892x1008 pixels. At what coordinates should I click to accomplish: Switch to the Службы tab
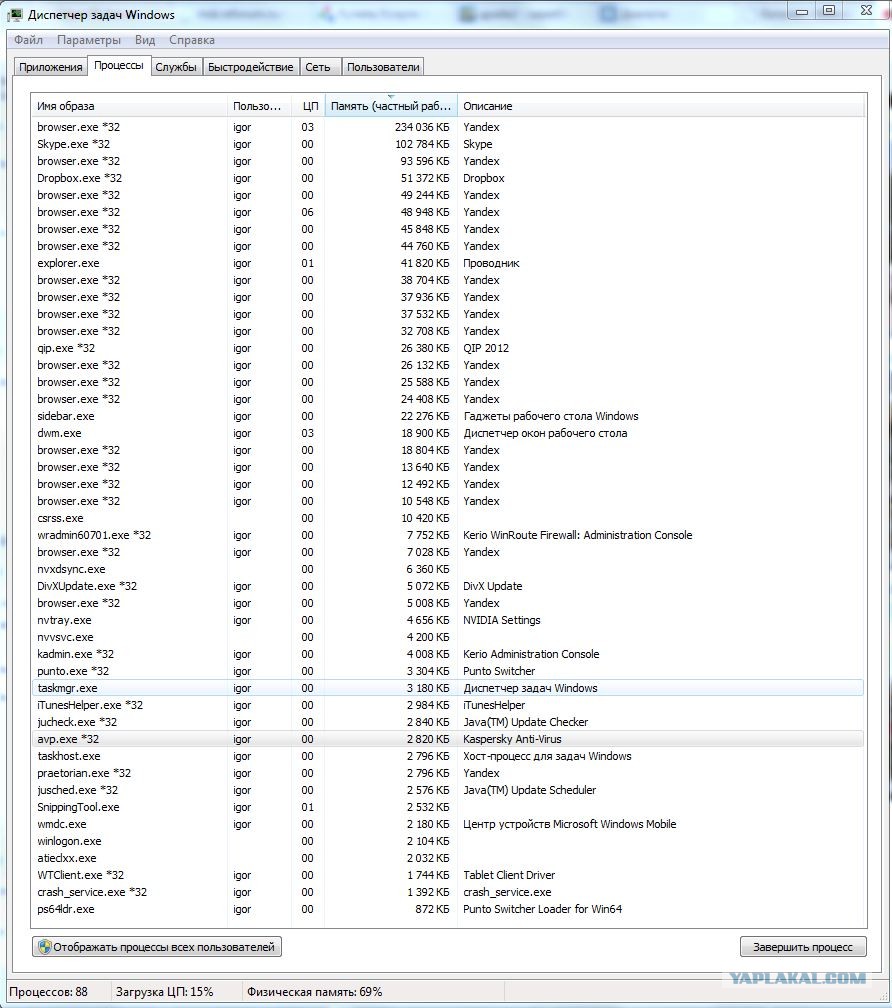point(176,67)
